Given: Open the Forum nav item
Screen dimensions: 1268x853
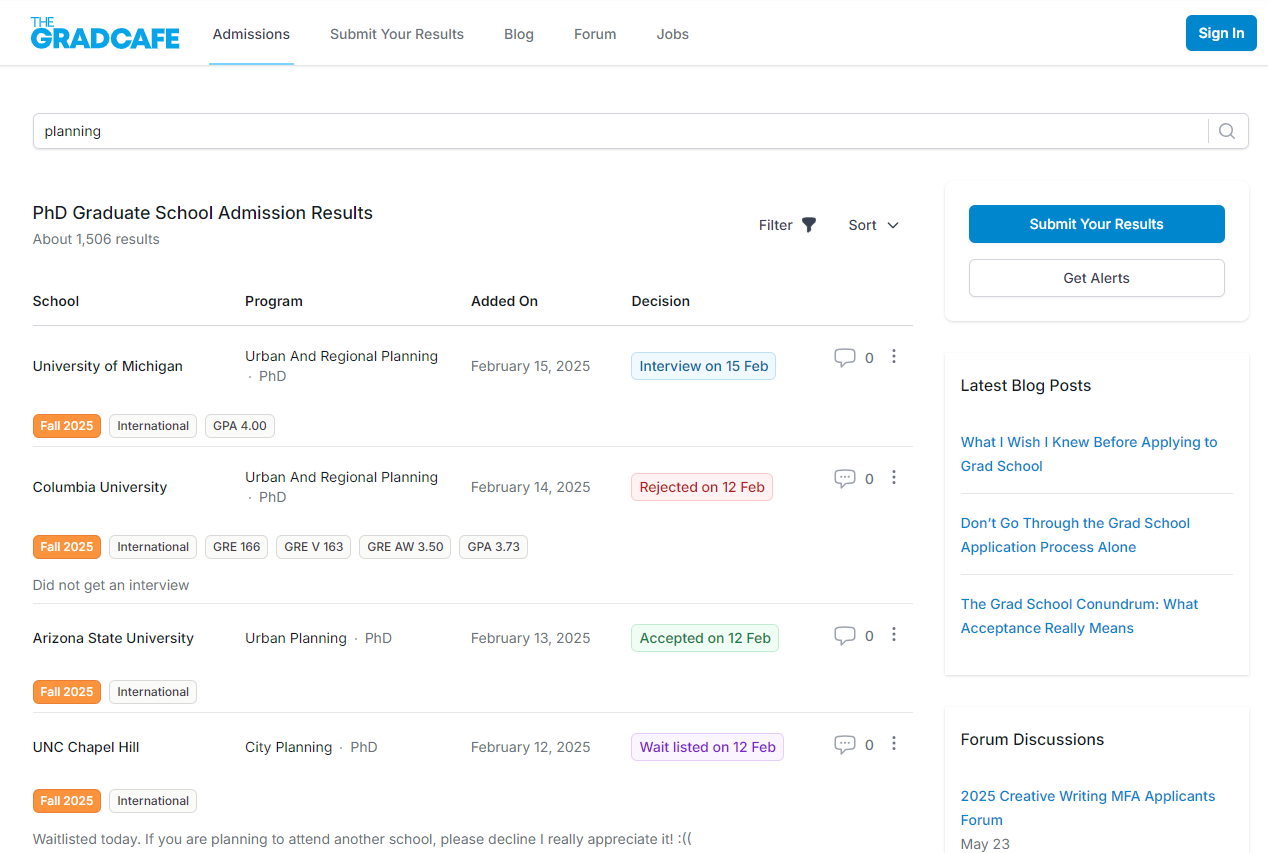Looking at the screenshot, I should pyautogui.click(x=595, y=34).
